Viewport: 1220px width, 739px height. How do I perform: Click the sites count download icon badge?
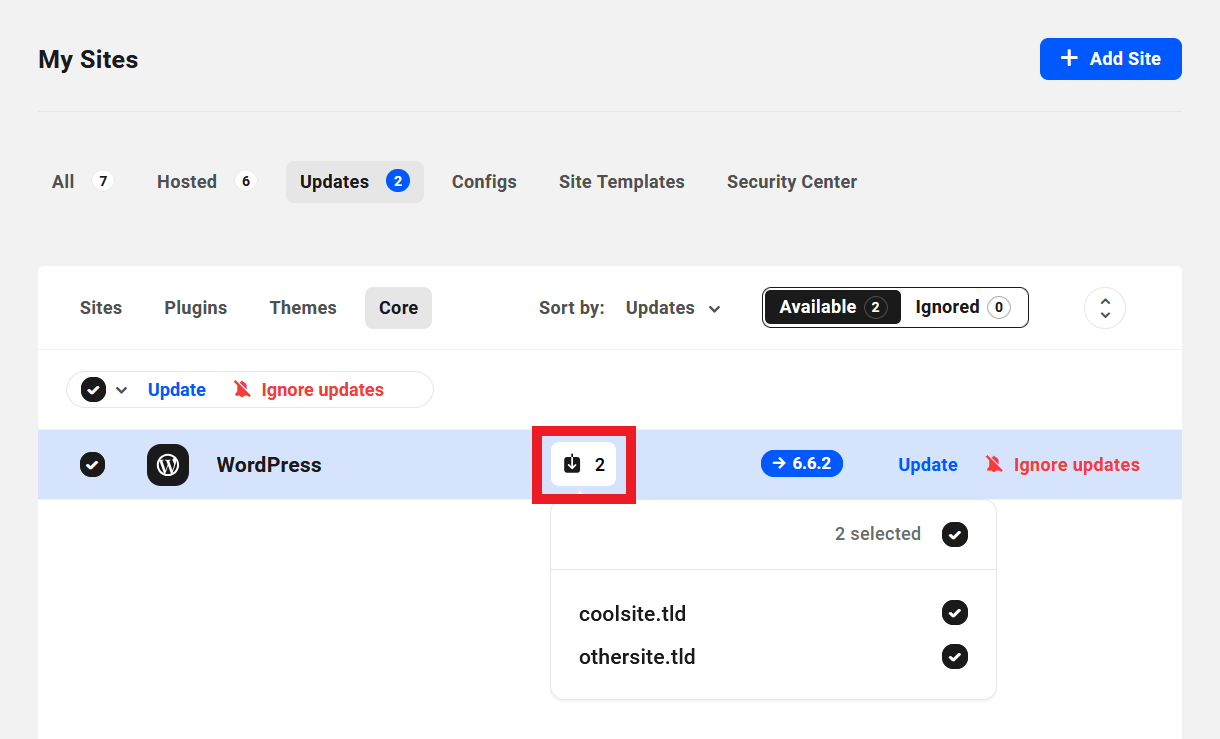[x=584, y=464]
